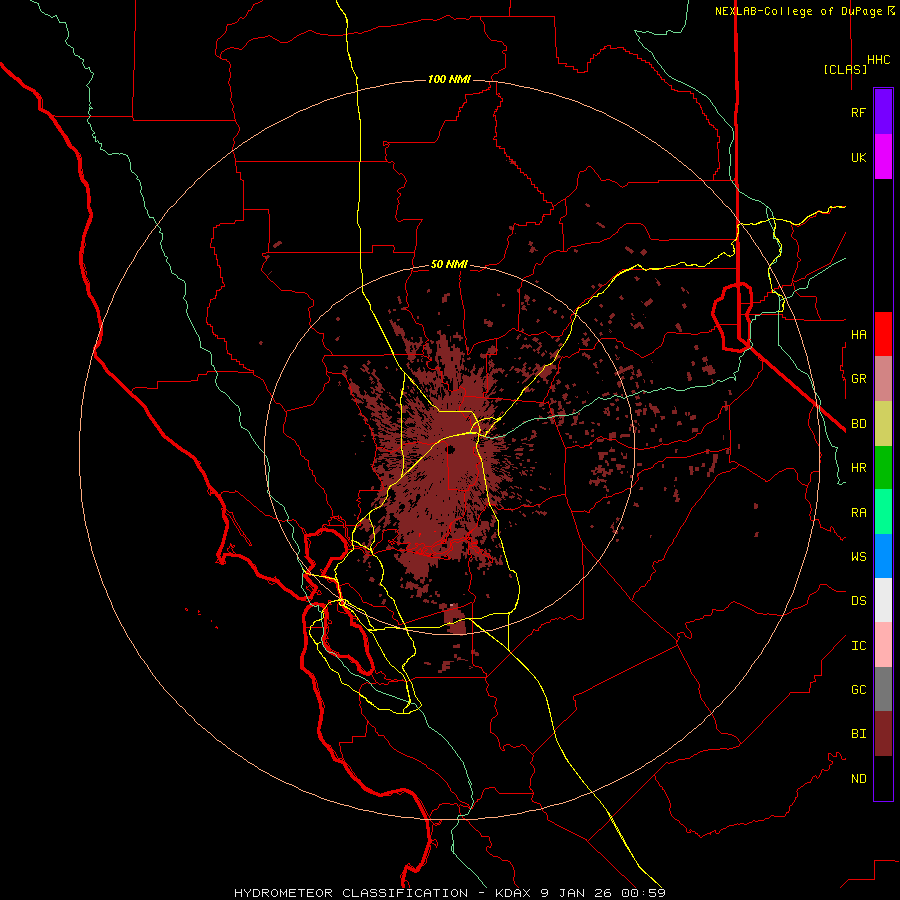Viewport: 900px width, 900px height.
Task: Click the RA light-green legend swatch
Action: (883, 512)
